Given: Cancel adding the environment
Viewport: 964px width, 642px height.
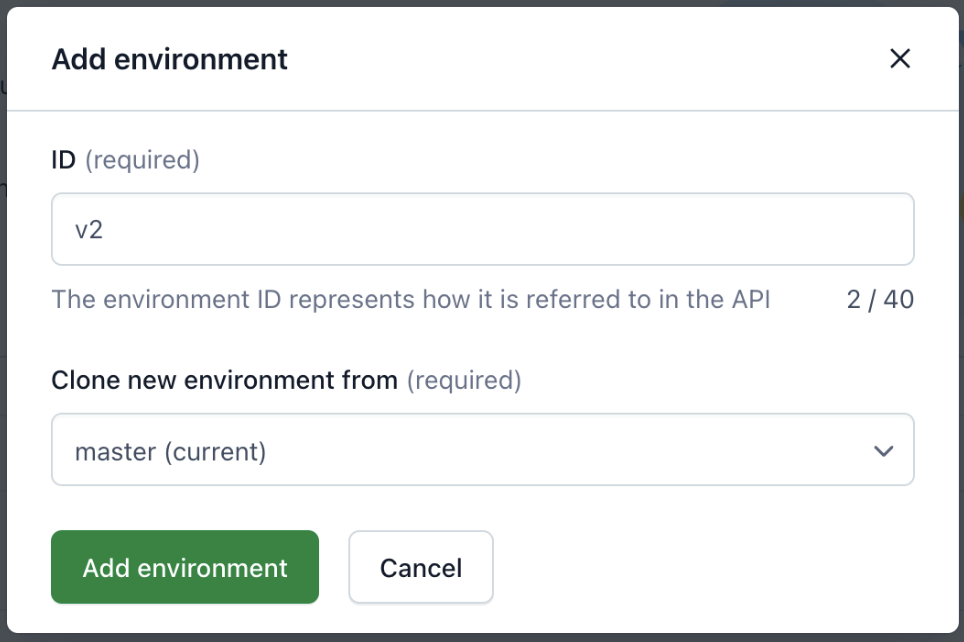Looking at the screenshot, I should coord(420,568).
